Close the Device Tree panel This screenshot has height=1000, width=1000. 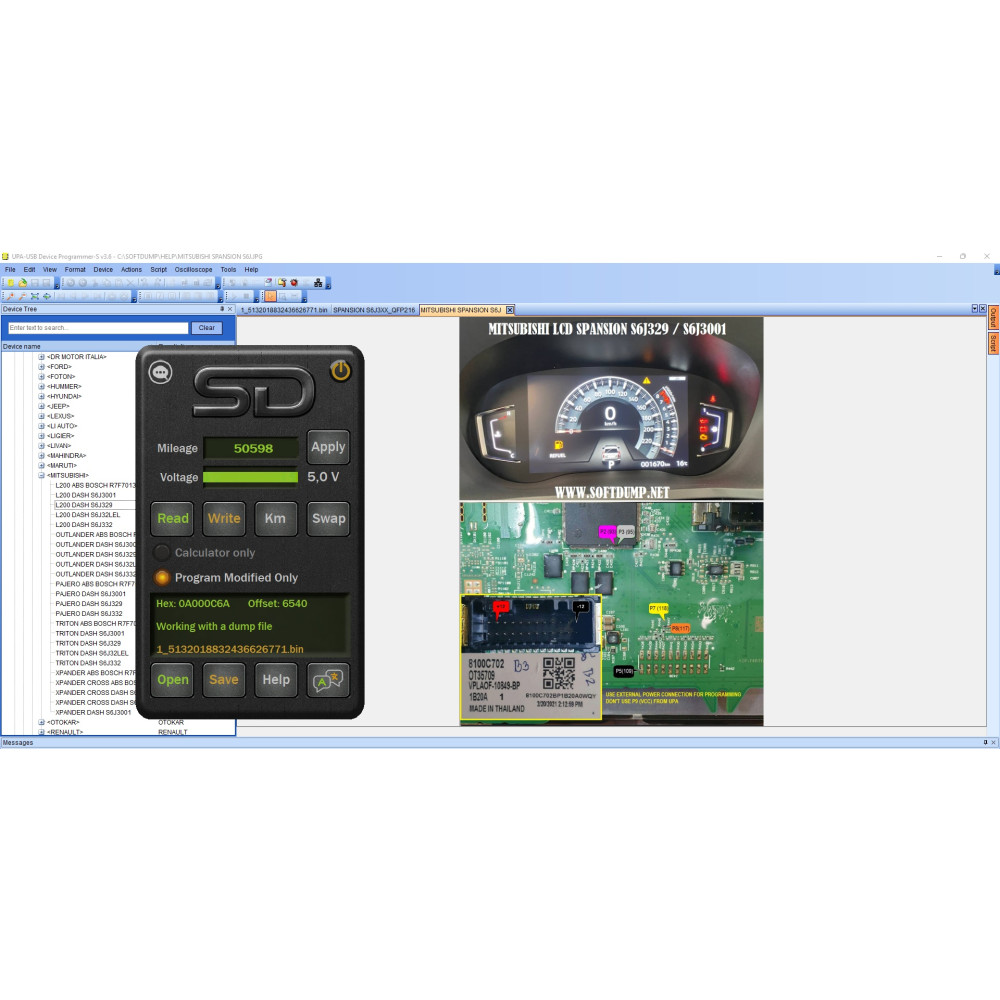[x=230, y=309]
